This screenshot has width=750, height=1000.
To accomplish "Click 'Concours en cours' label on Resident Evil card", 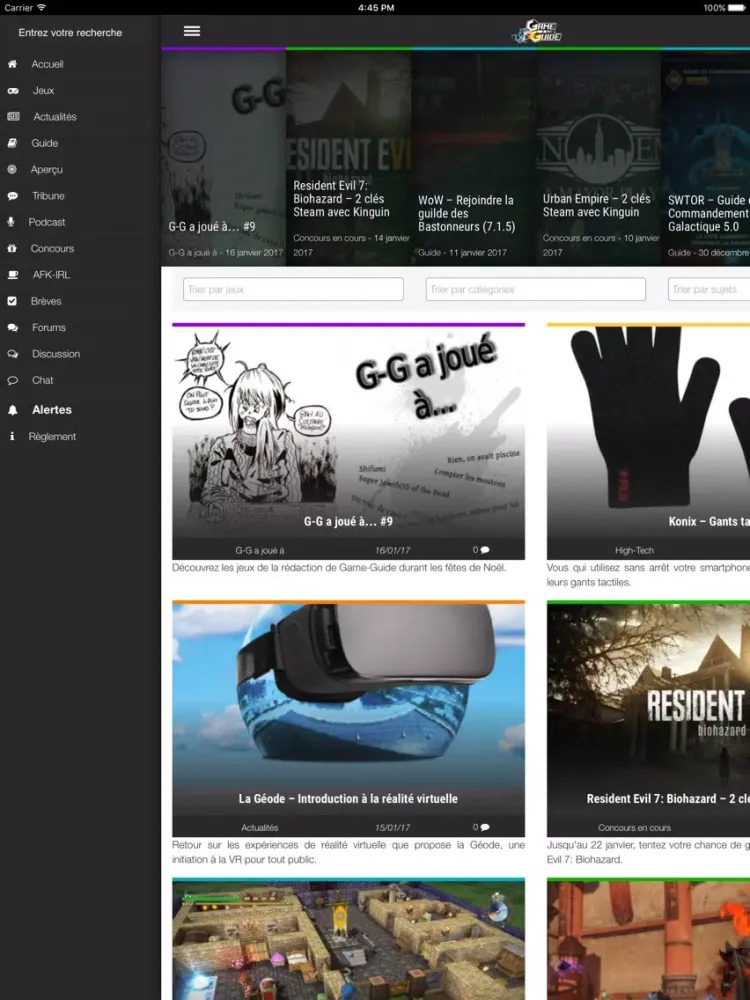I will [x=634, y=828].
